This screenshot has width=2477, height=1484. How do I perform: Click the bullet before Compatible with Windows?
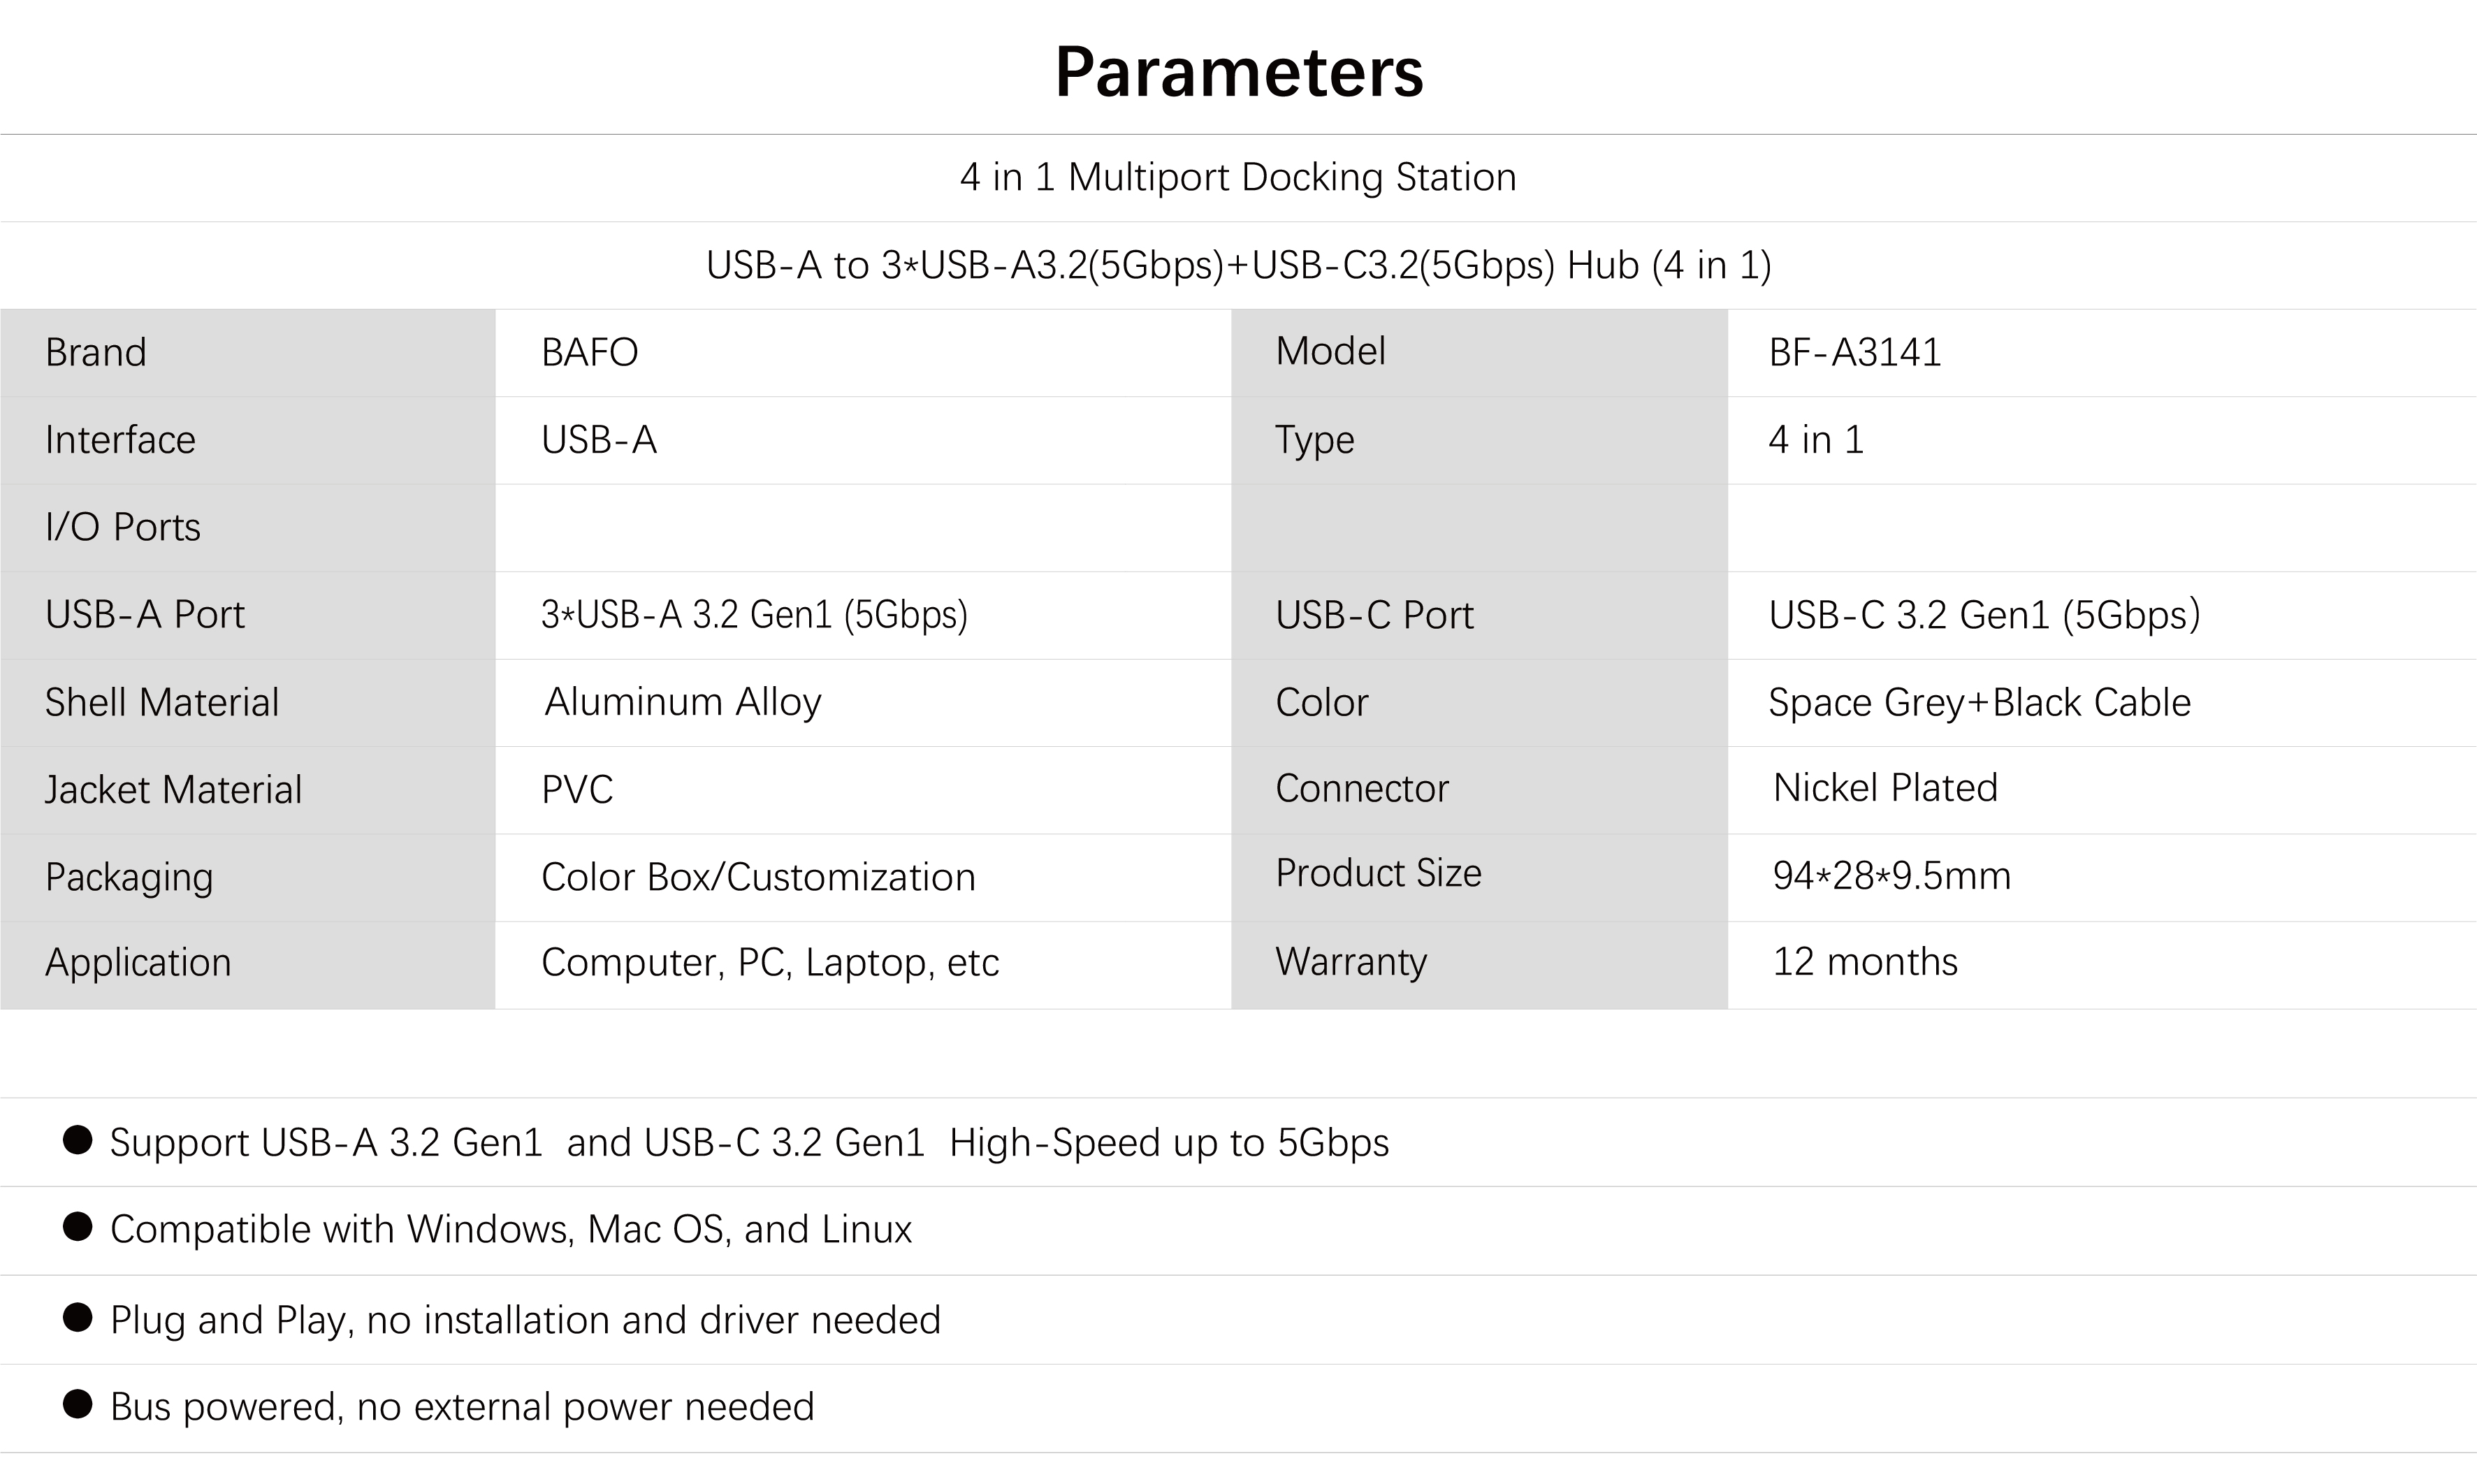pos(78,1227)
